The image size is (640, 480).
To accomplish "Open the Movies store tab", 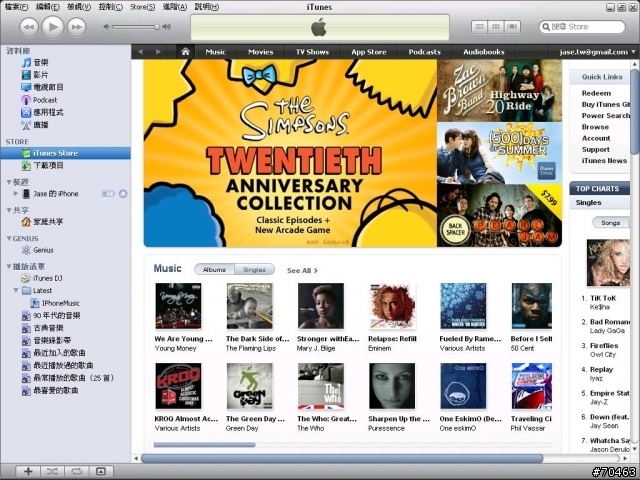I will 260,52.
